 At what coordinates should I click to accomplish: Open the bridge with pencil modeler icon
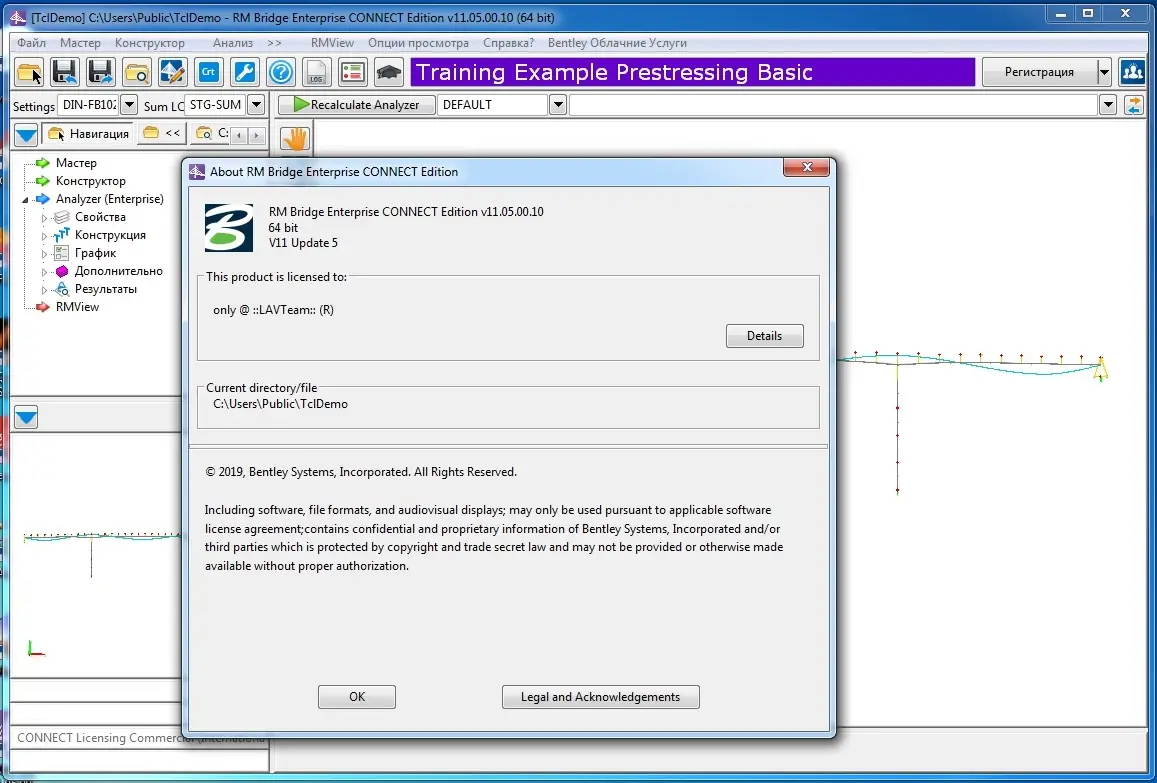point(173,72)
